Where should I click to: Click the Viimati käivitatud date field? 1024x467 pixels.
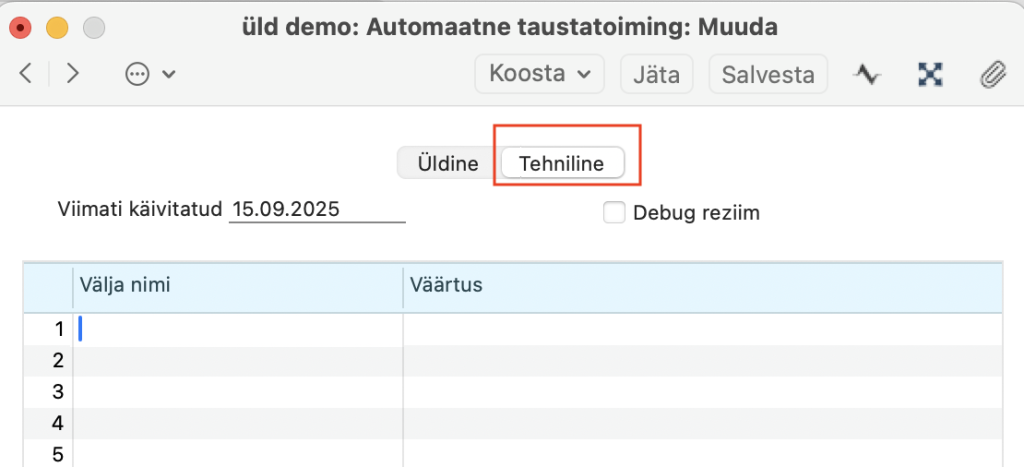pyautogui.click(x=316, y=210)
